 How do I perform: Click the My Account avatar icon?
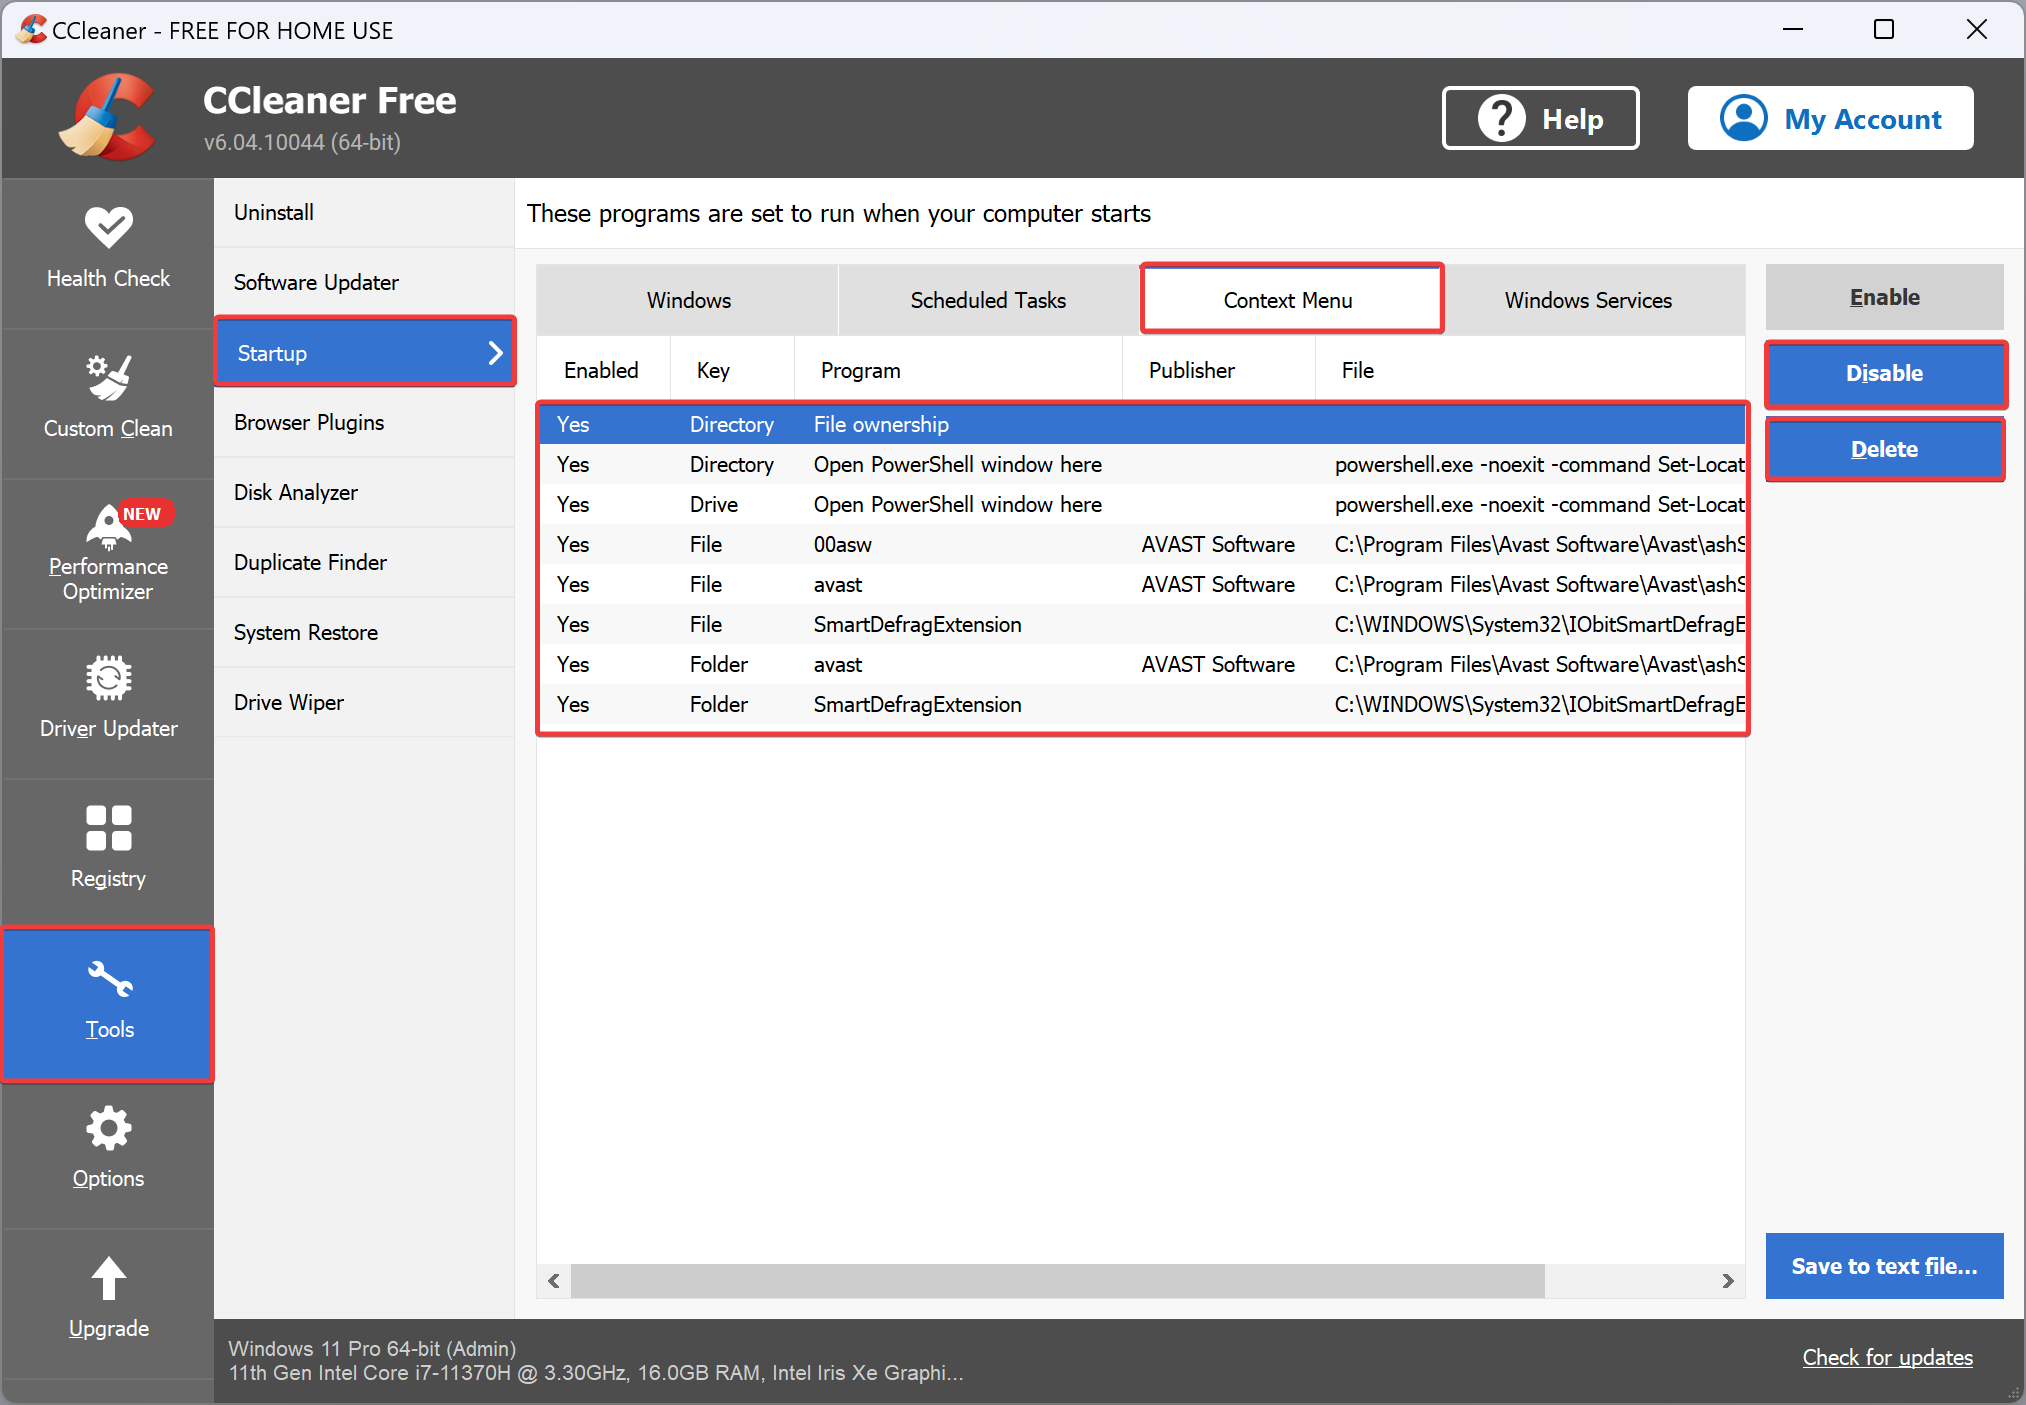point(1743,118)
